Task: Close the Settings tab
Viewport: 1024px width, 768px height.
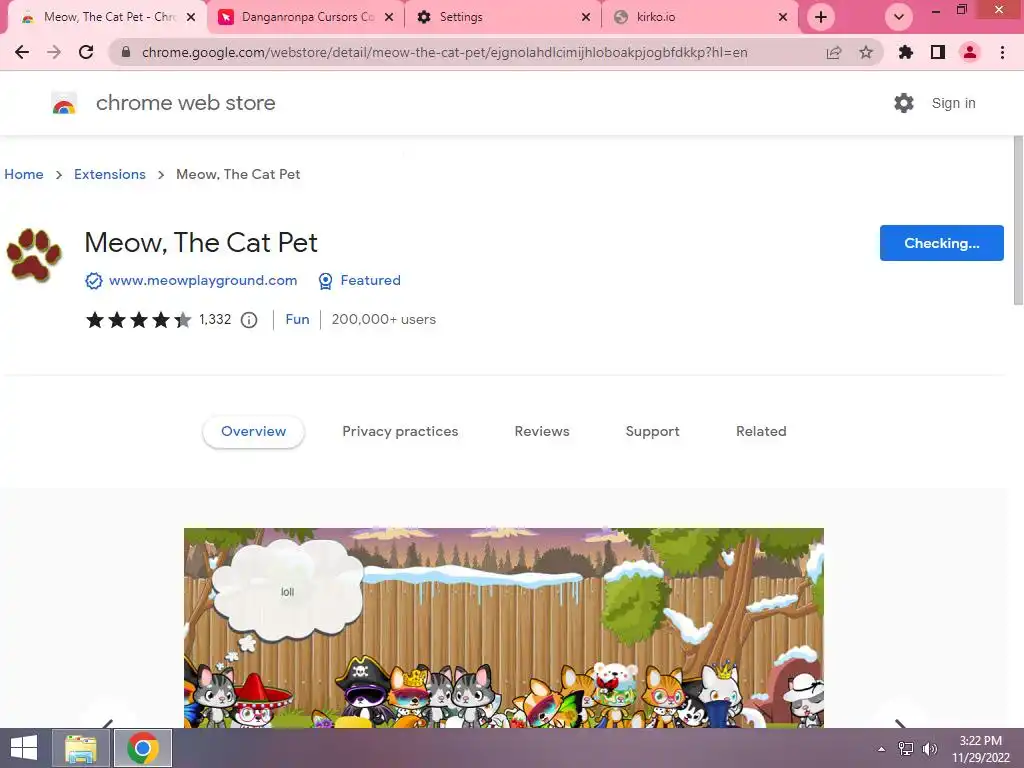Action: coord(586,17)
